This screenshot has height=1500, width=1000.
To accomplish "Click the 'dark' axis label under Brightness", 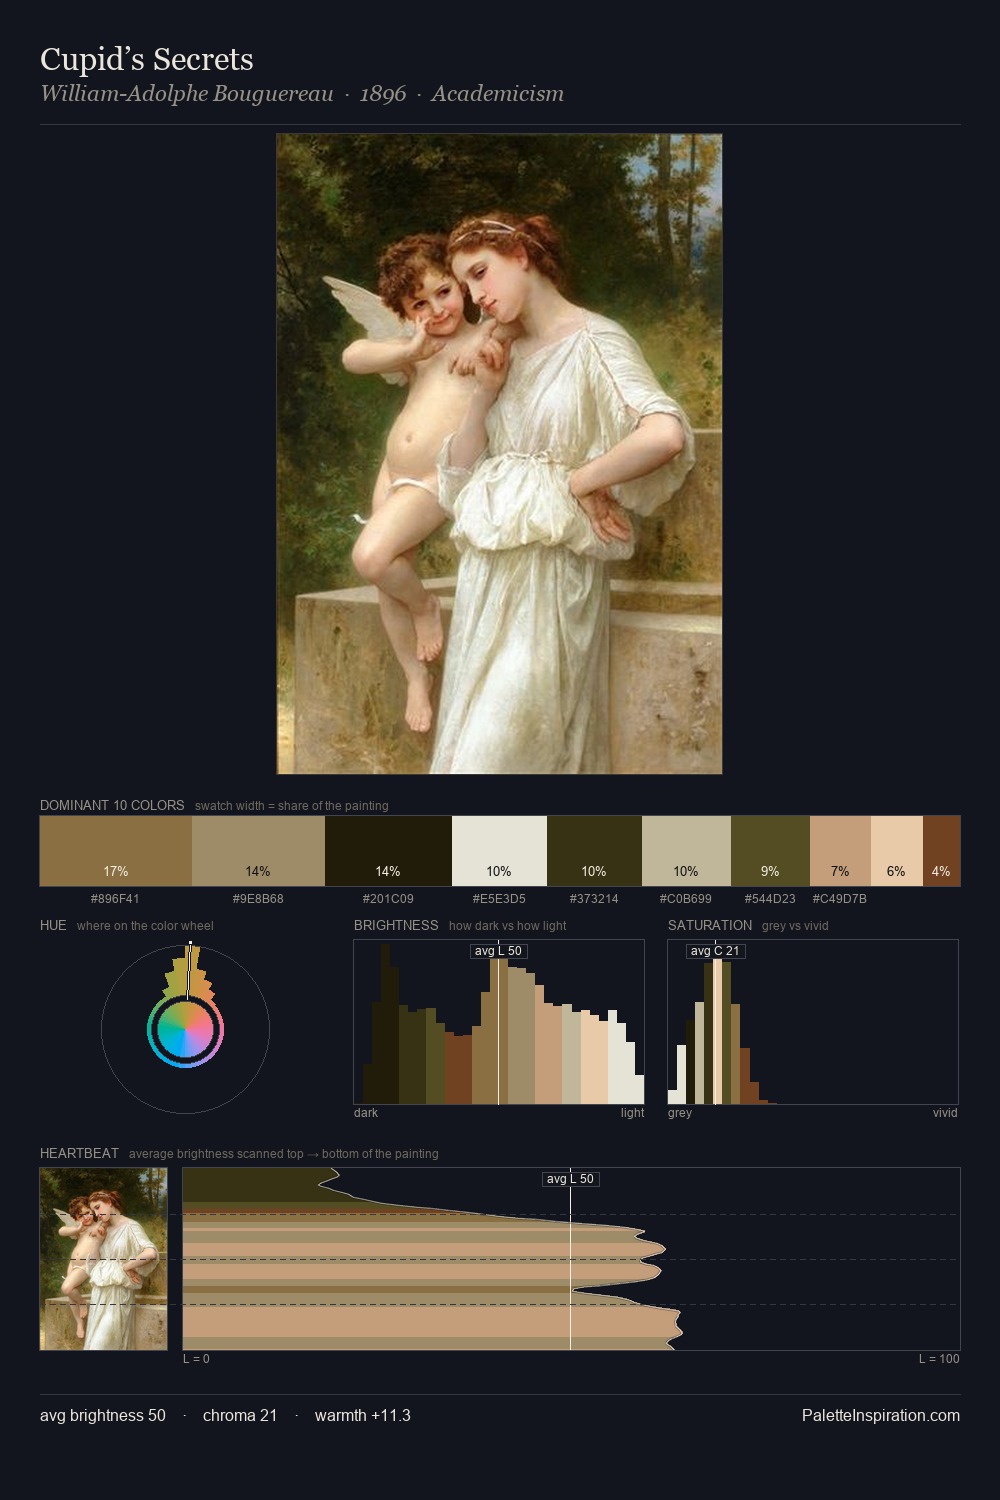I will pyautogui.click(x=366, y=1113).
